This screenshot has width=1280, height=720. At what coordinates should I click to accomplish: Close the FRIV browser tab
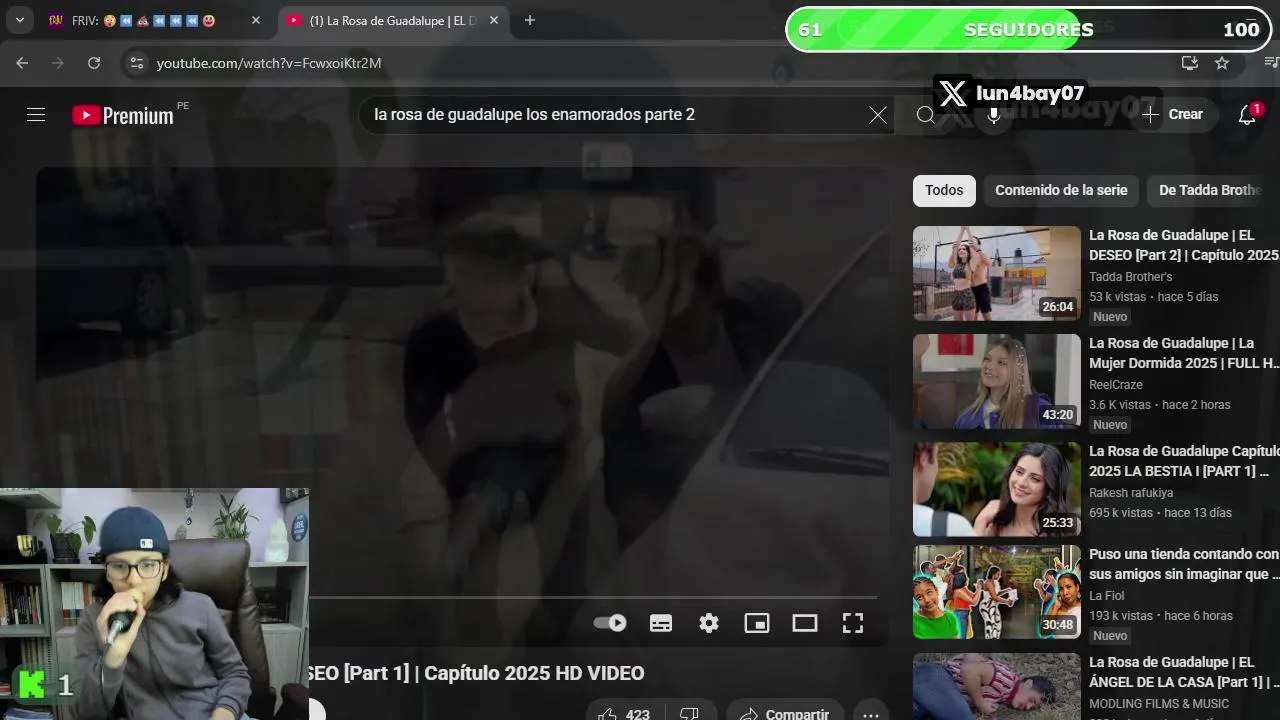255,20
